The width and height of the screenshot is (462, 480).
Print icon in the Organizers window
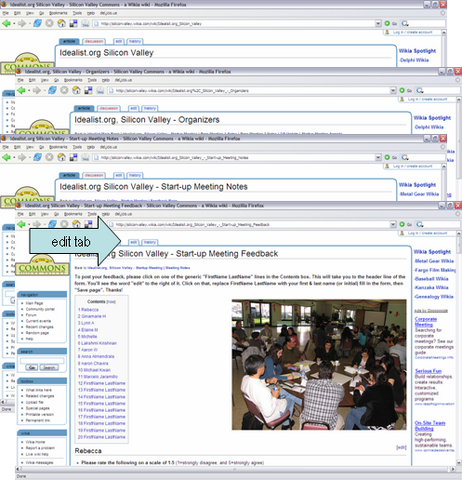pos(100,90)
